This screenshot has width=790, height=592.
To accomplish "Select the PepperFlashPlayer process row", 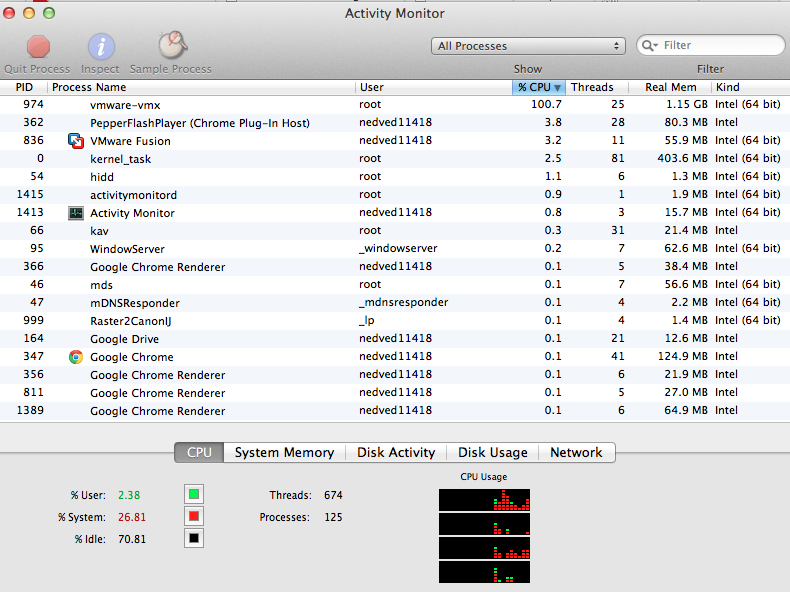I will tap(395, 123).
